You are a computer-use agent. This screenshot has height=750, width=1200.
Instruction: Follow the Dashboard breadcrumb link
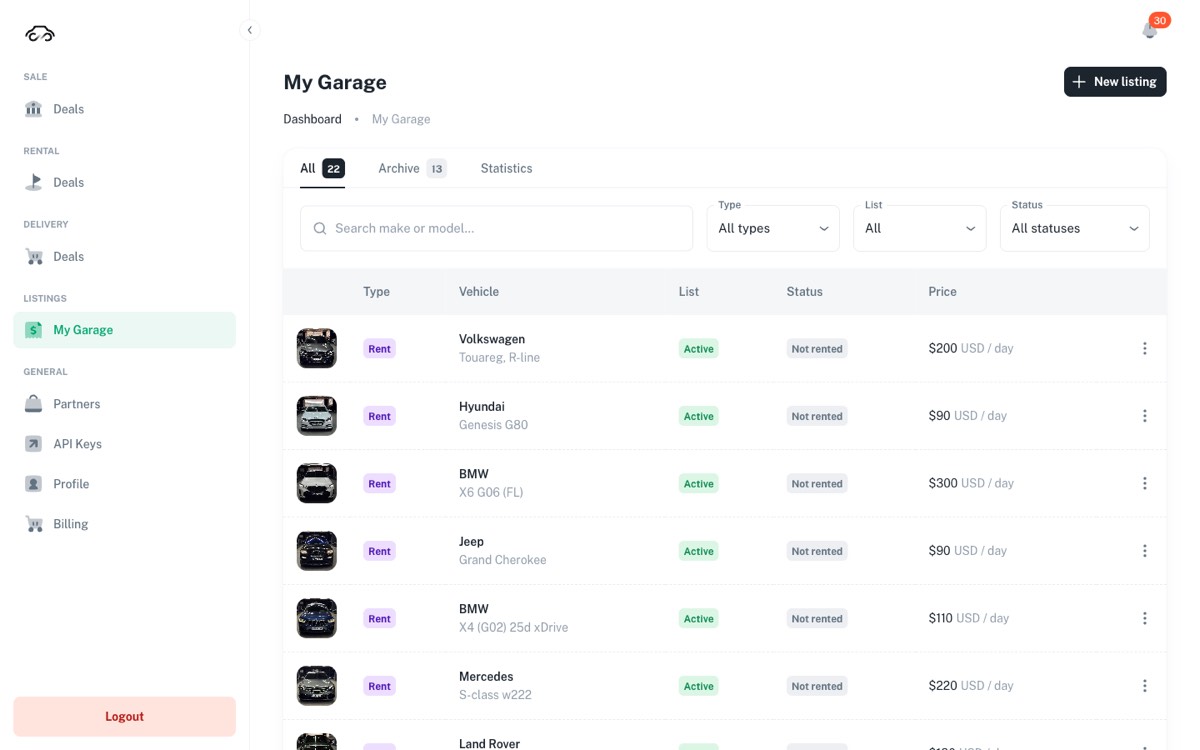pyautogui.click(x=312, y=119)
